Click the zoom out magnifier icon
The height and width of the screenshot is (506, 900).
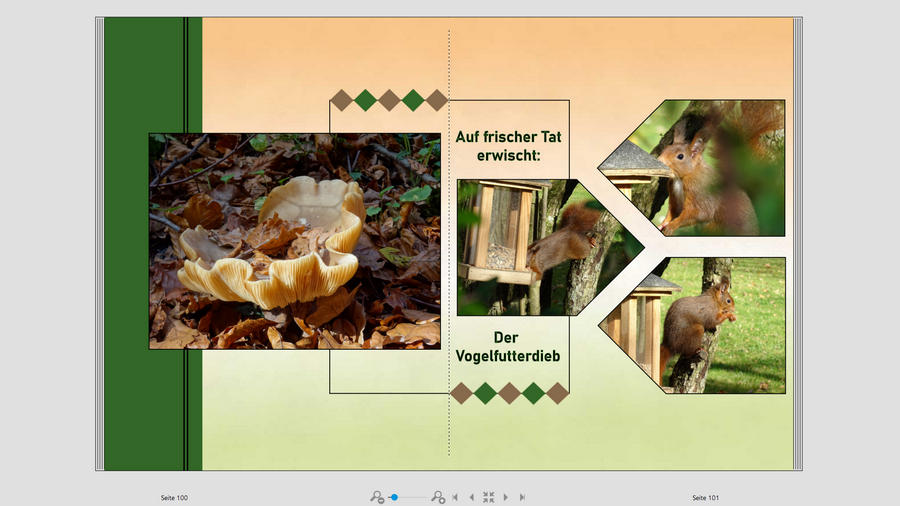pos(377,497)
